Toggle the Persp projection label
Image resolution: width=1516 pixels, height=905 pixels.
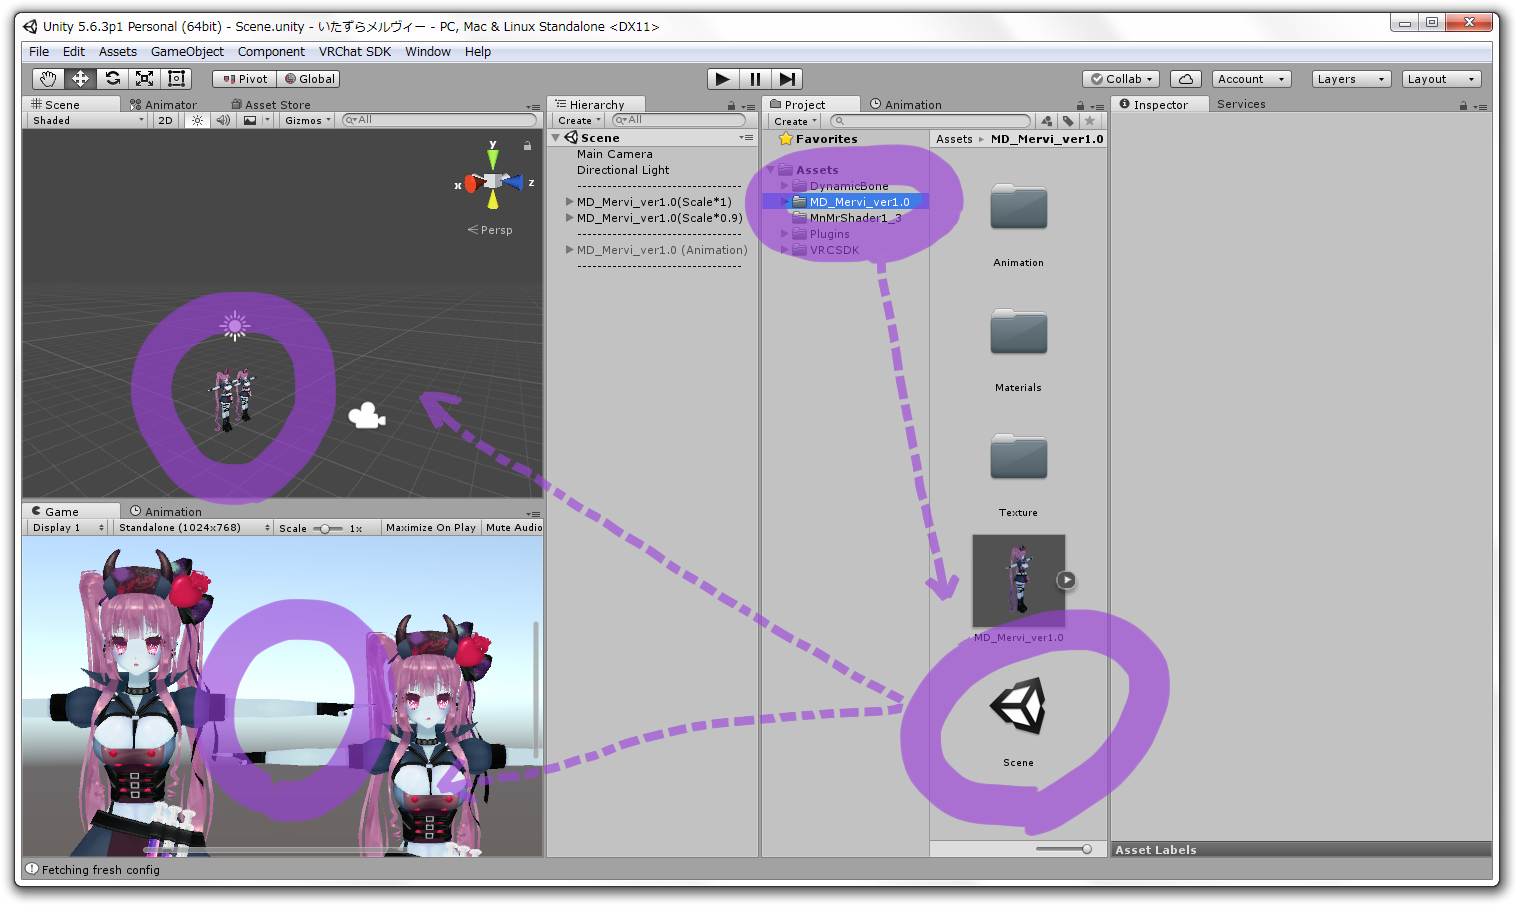tap(490, 230)
